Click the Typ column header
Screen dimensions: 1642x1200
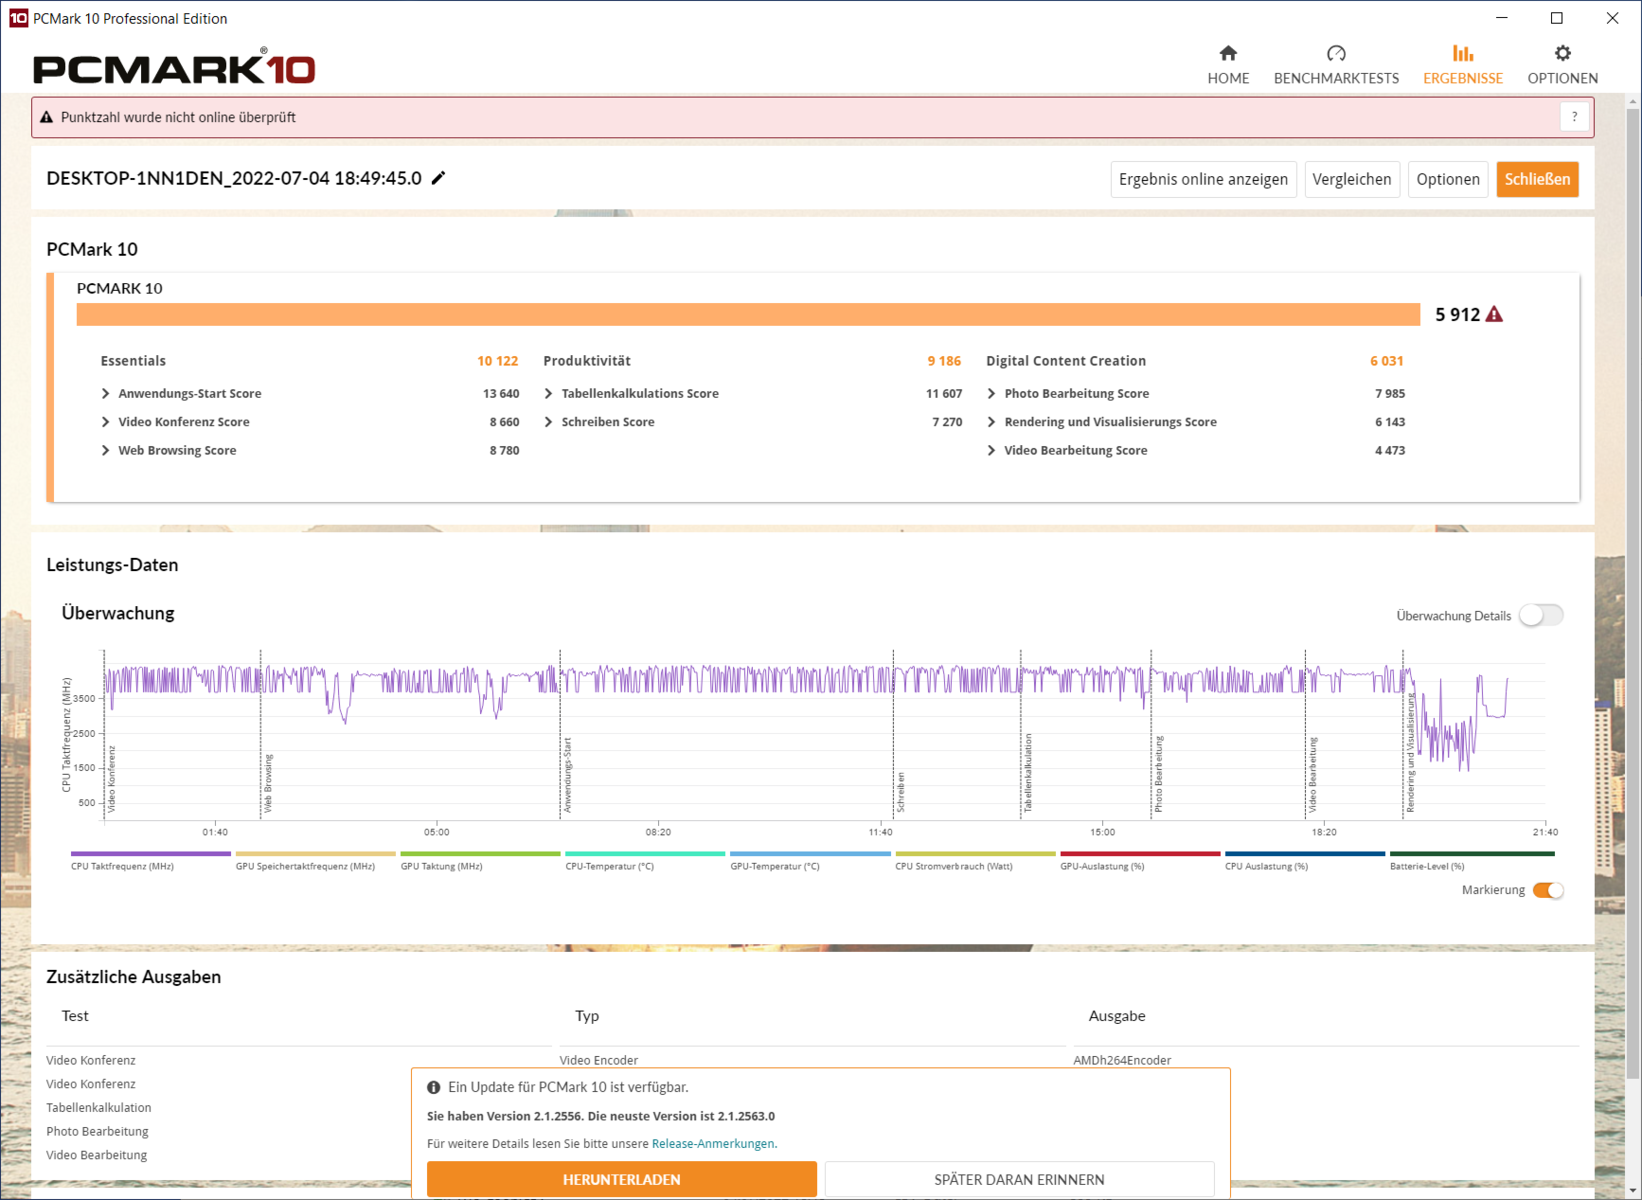pyautogui.click(x=587, y=1016)
